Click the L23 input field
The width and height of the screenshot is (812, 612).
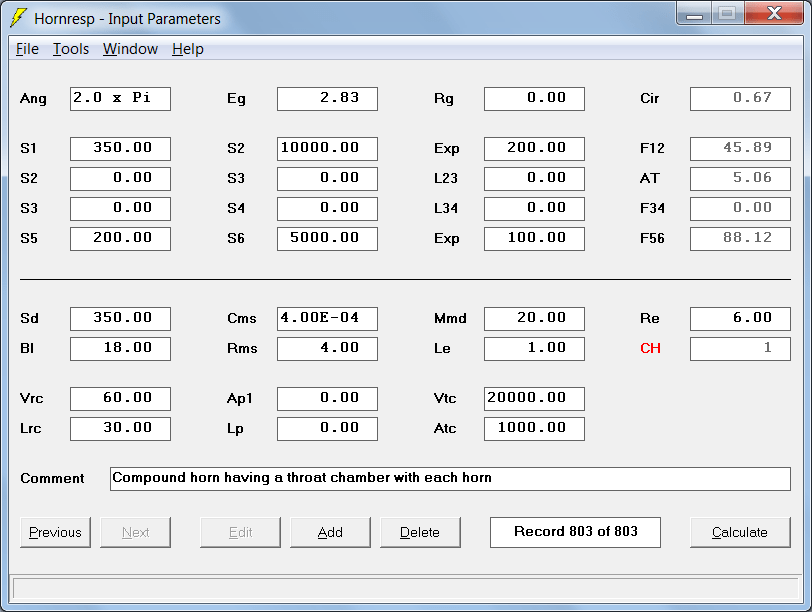534,179
